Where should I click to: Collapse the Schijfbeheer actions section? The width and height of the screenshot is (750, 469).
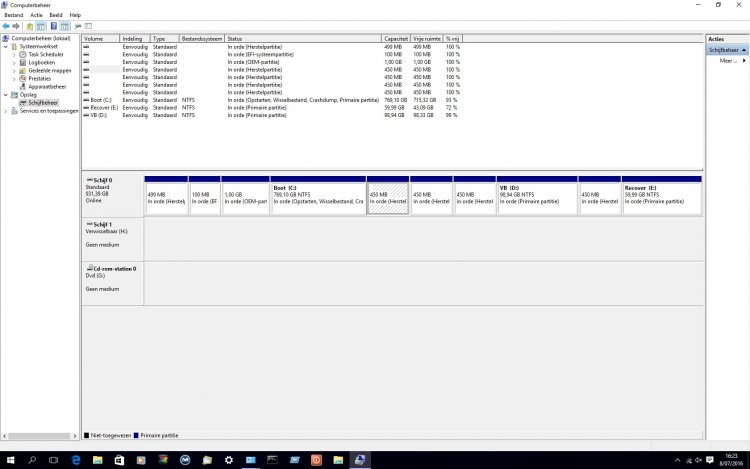pyautogui.click(x=744, y=50)
